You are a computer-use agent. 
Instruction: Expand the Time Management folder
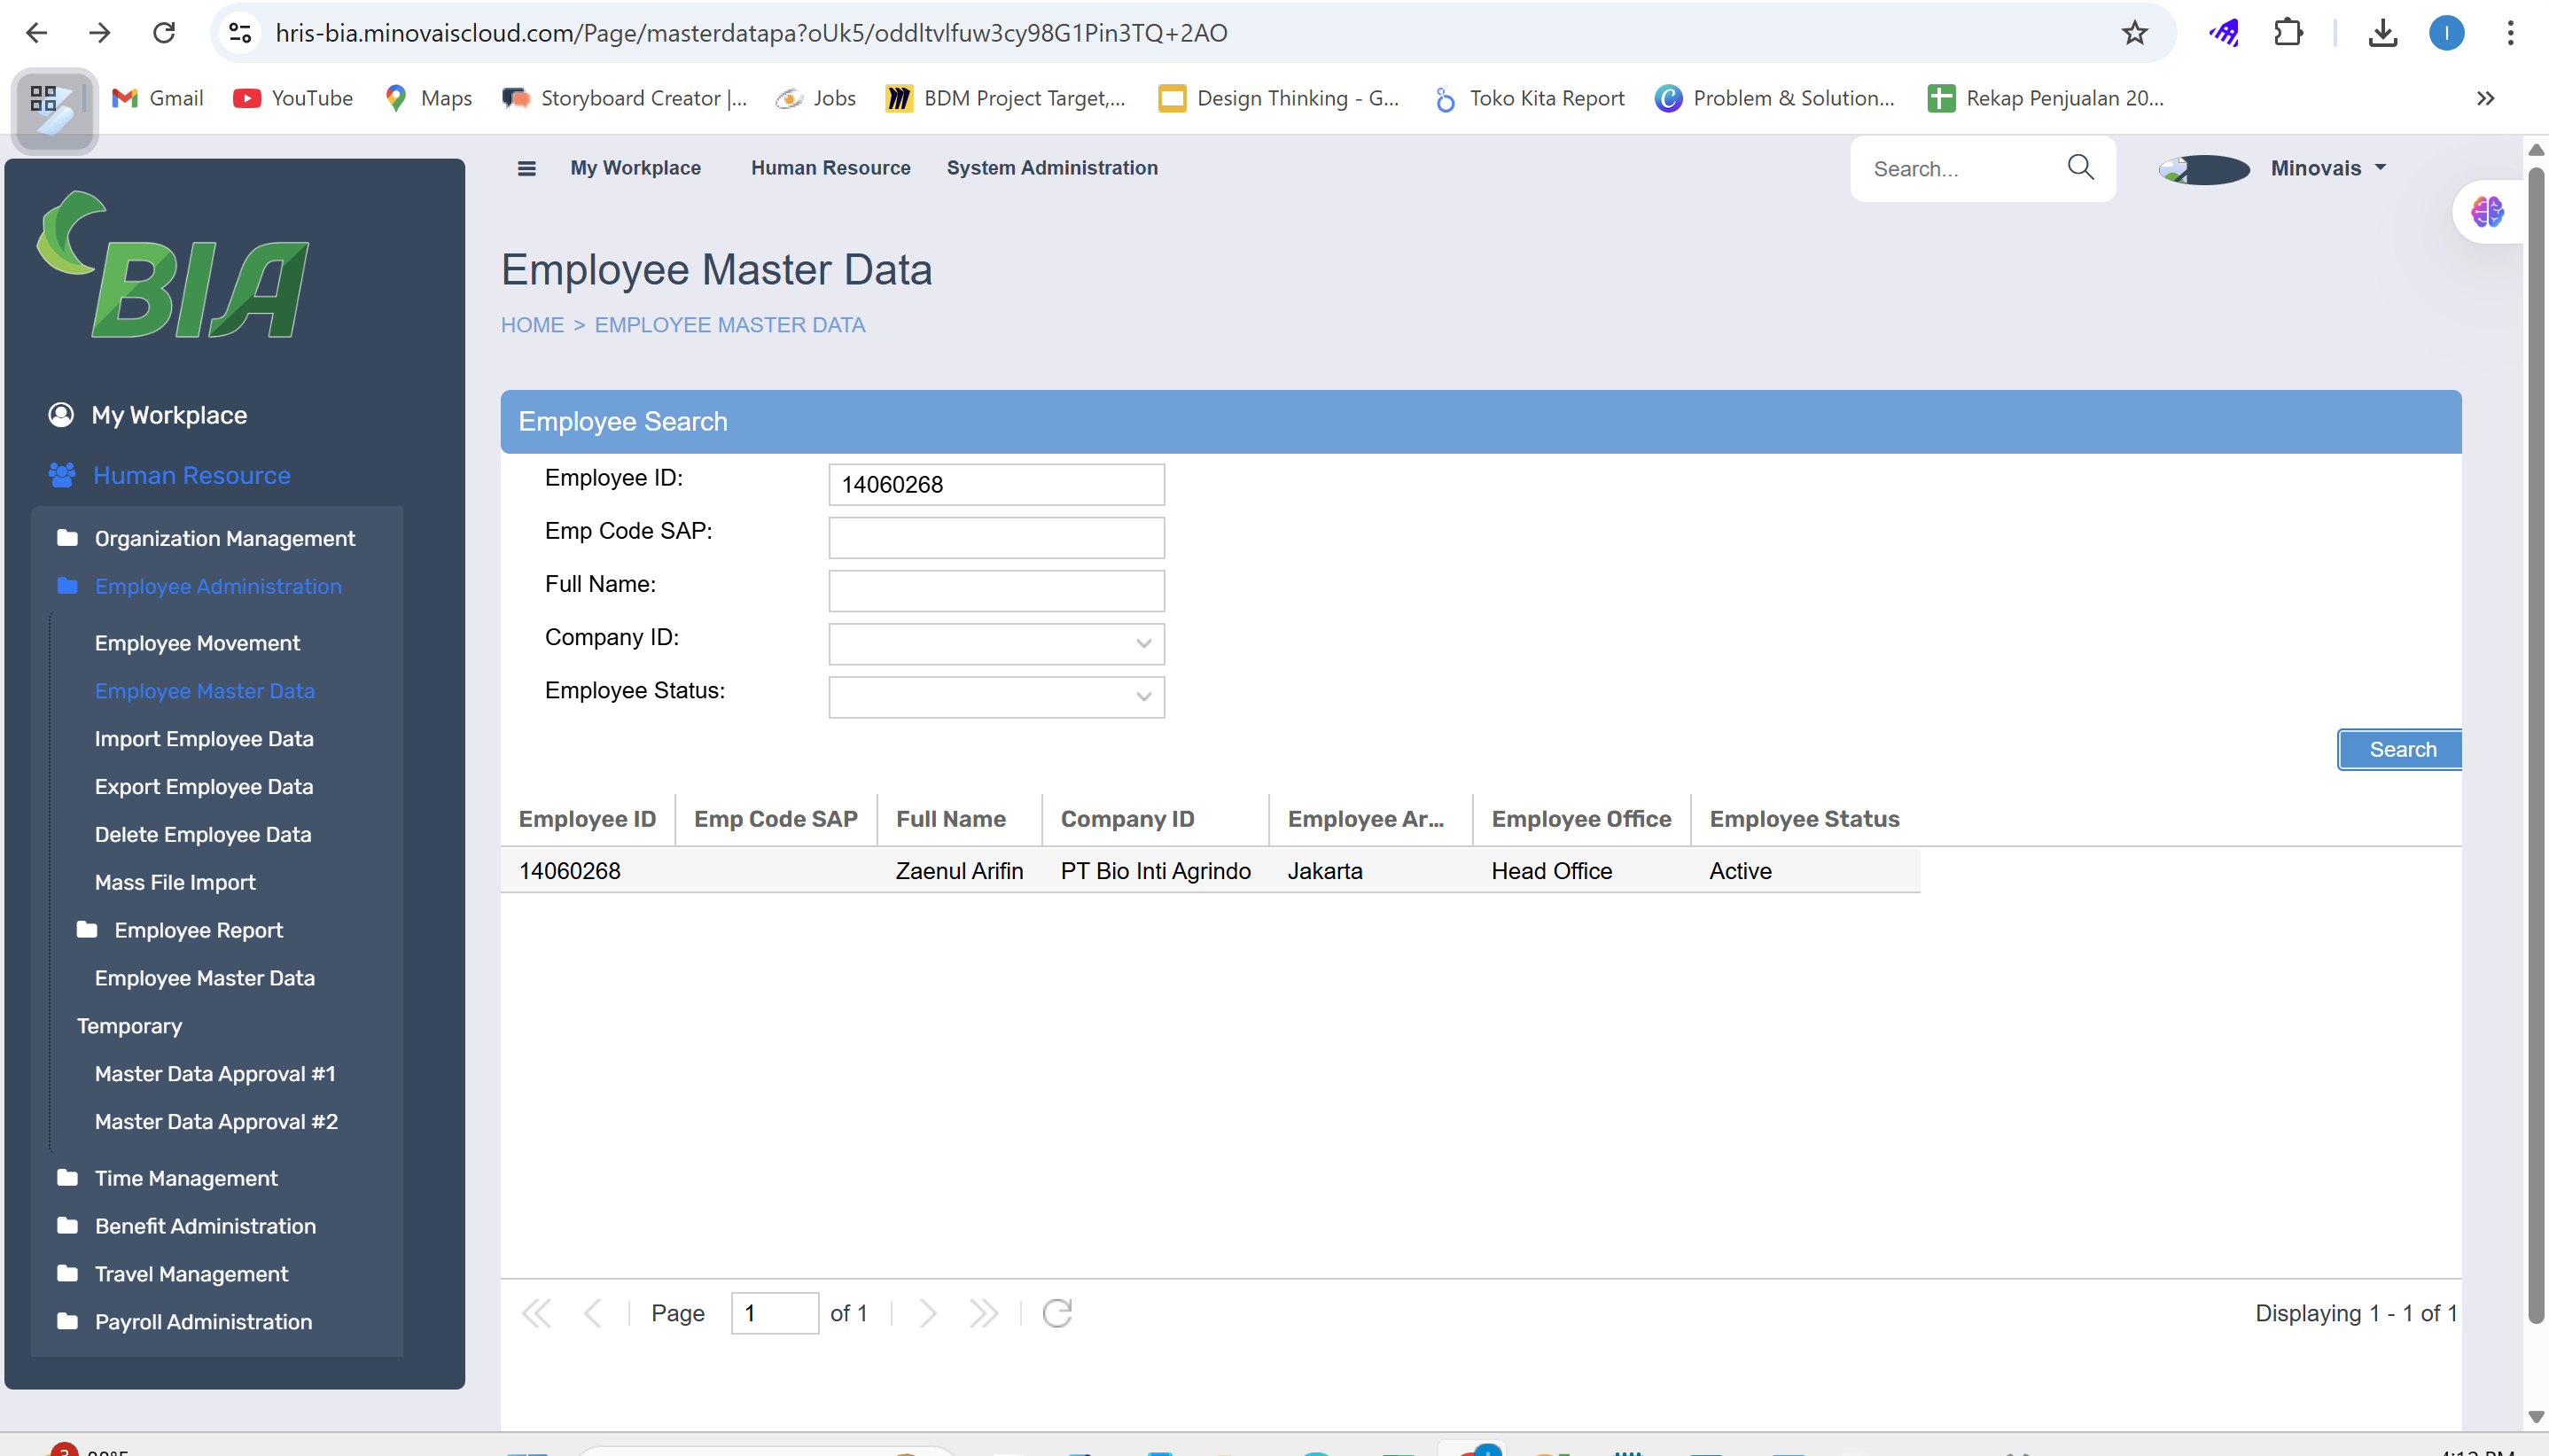click(167, 1178)
